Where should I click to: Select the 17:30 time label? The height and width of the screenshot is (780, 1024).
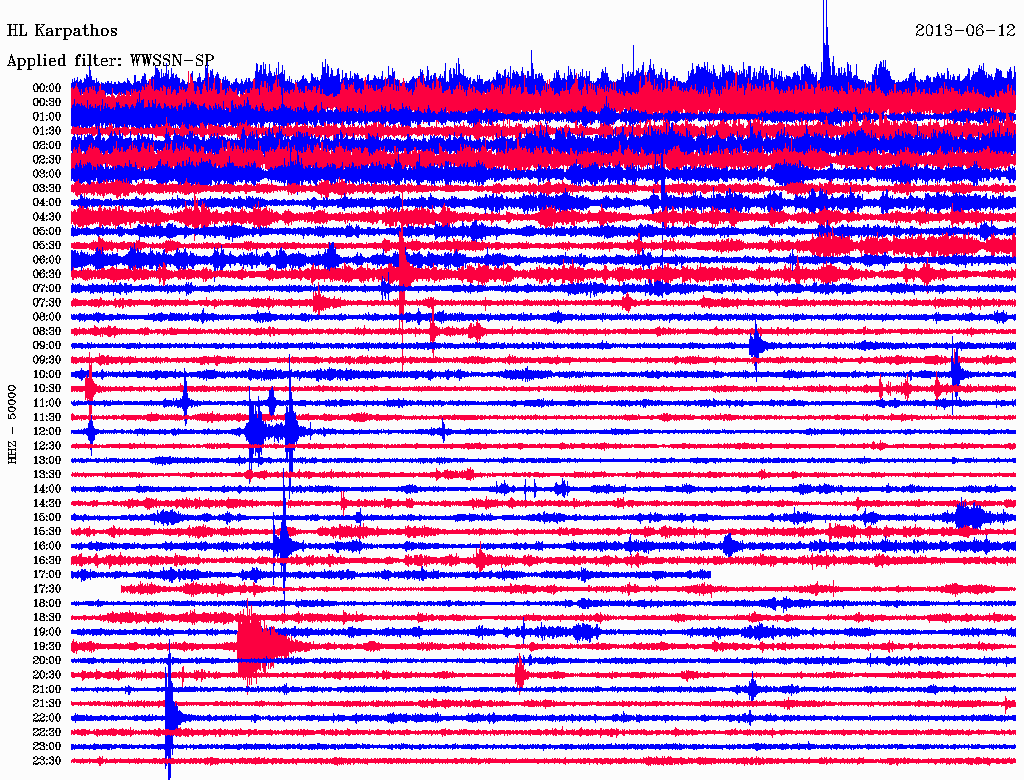(47, 589)
